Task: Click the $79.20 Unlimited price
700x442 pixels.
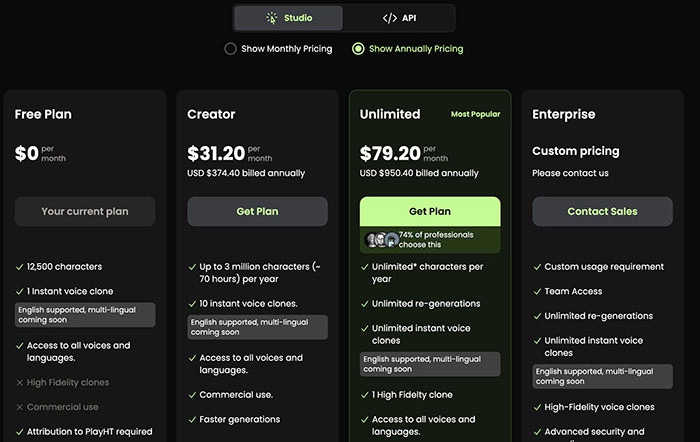Action: tap(390, 153)
